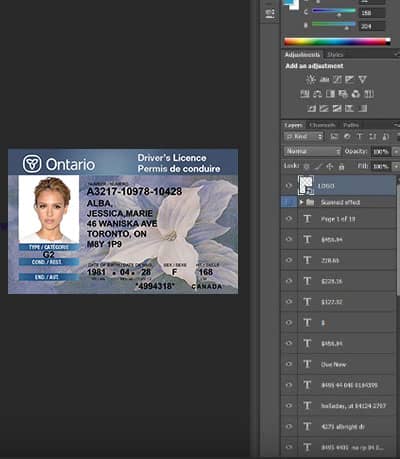Click the type icon of Due Now layer
Viewport: 400px width, 459px height.
pos(307,364)
